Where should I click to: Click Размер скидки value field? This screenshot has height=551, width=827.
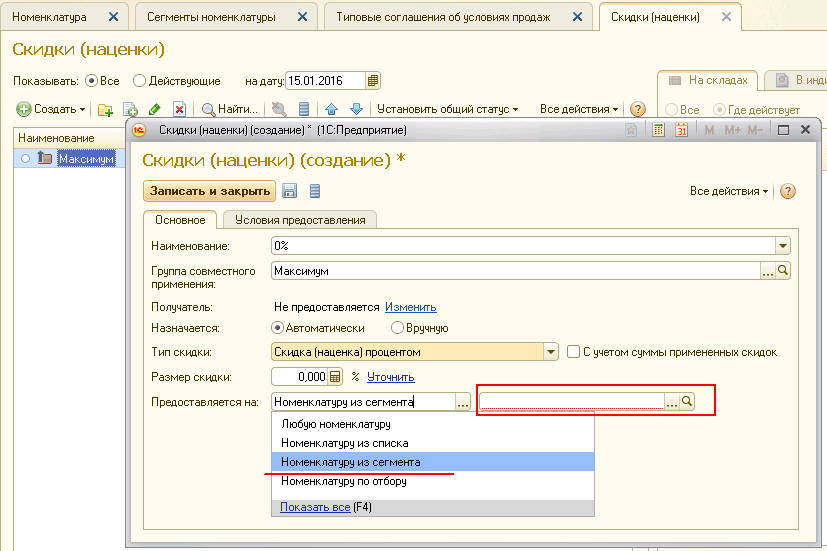point(300,377)
